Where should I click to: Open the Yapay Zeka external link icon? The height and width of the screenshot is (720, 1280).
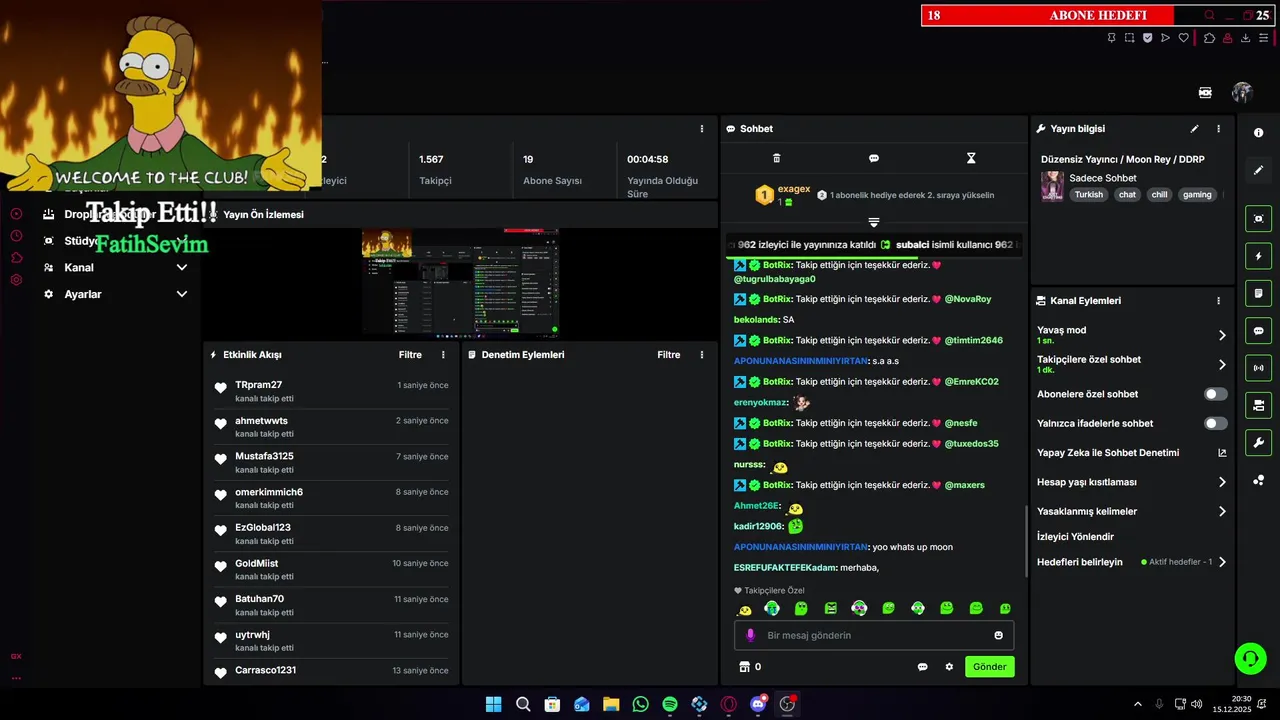[x=1222, y=453]
